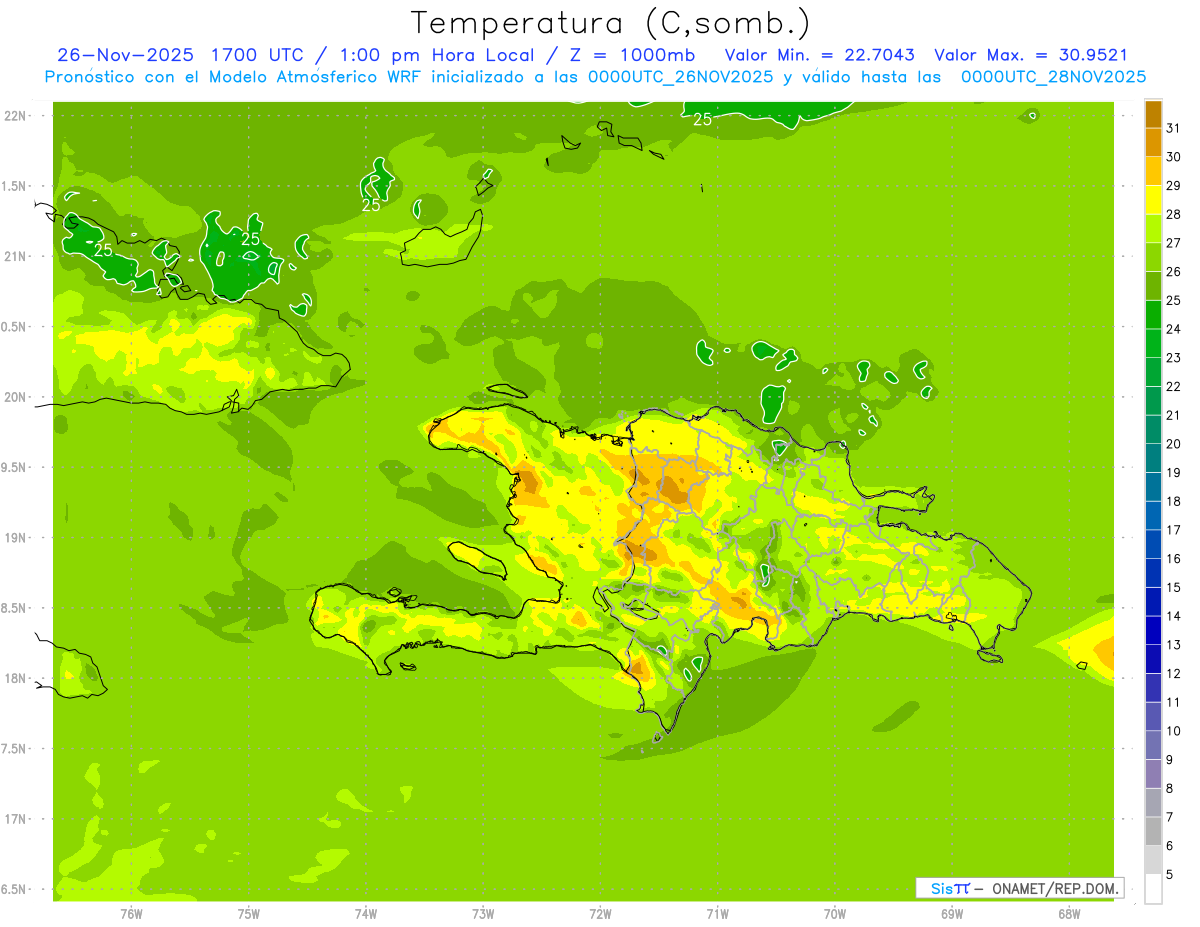Screen dimensions: 1200x927
Task: Click the colorbar label '11'
Action: click(x=1173, y=702)
